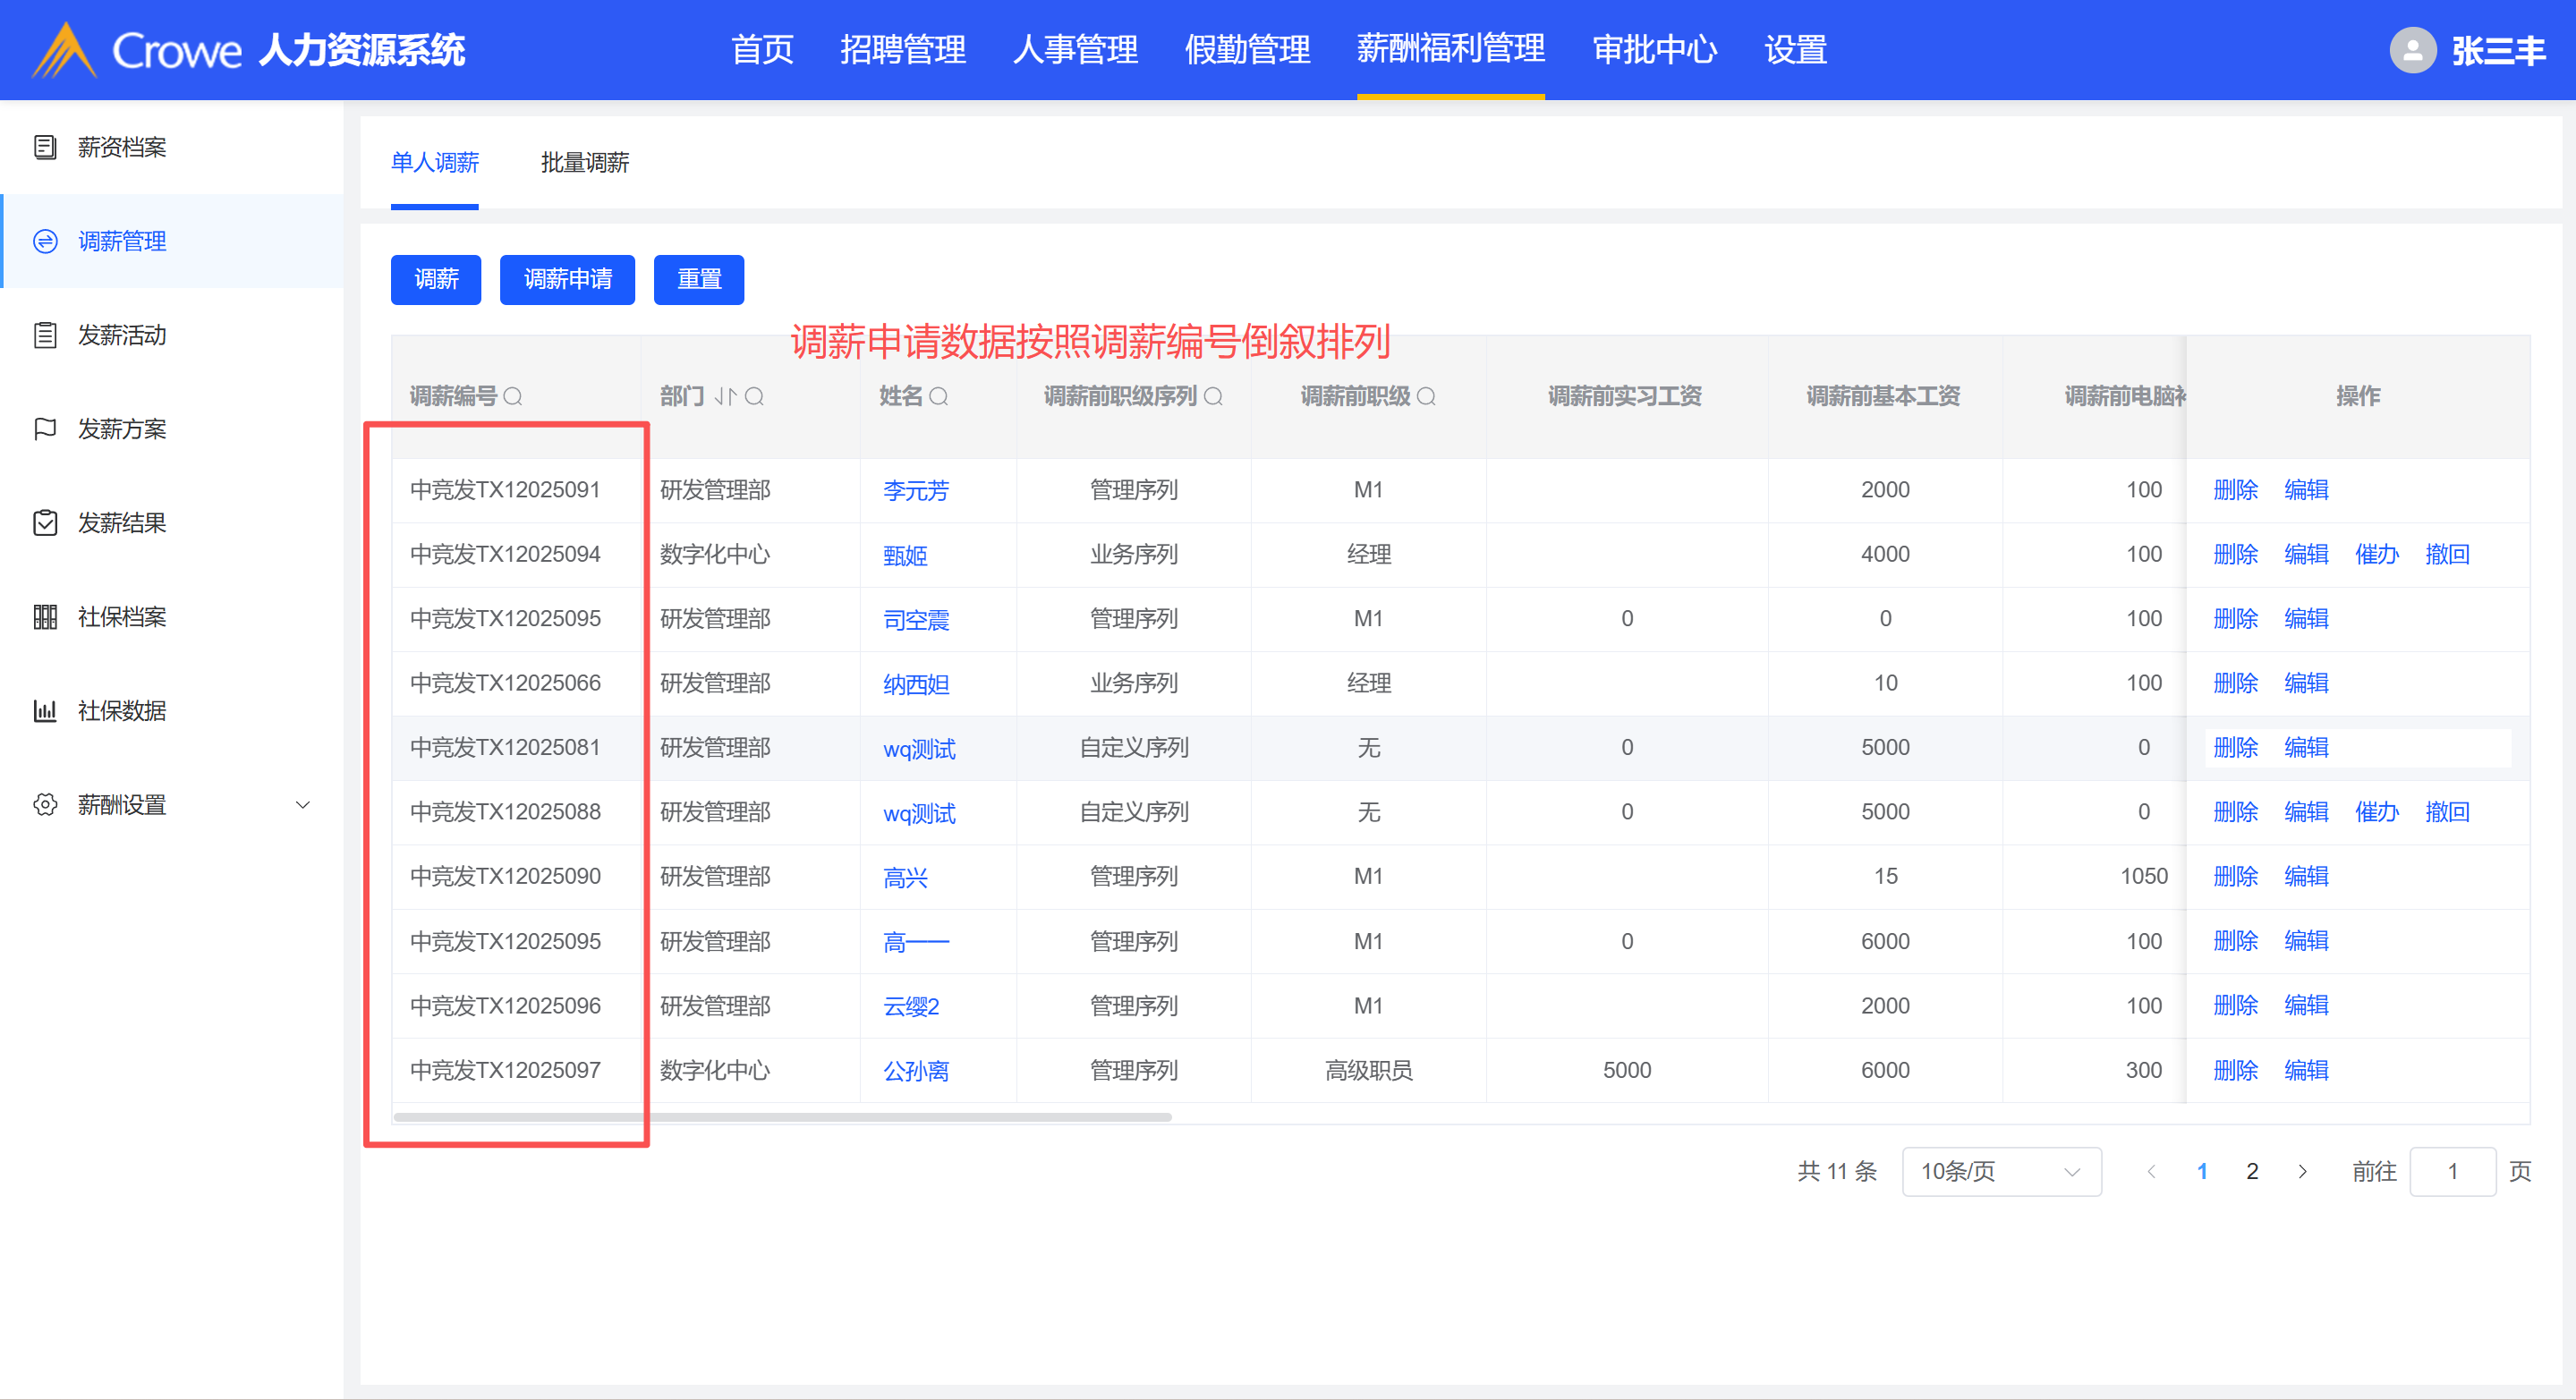Switch to 批量调薪 tab
Screen dimensions: 2576x1400
pyautogui.click(x=584, y=163)
